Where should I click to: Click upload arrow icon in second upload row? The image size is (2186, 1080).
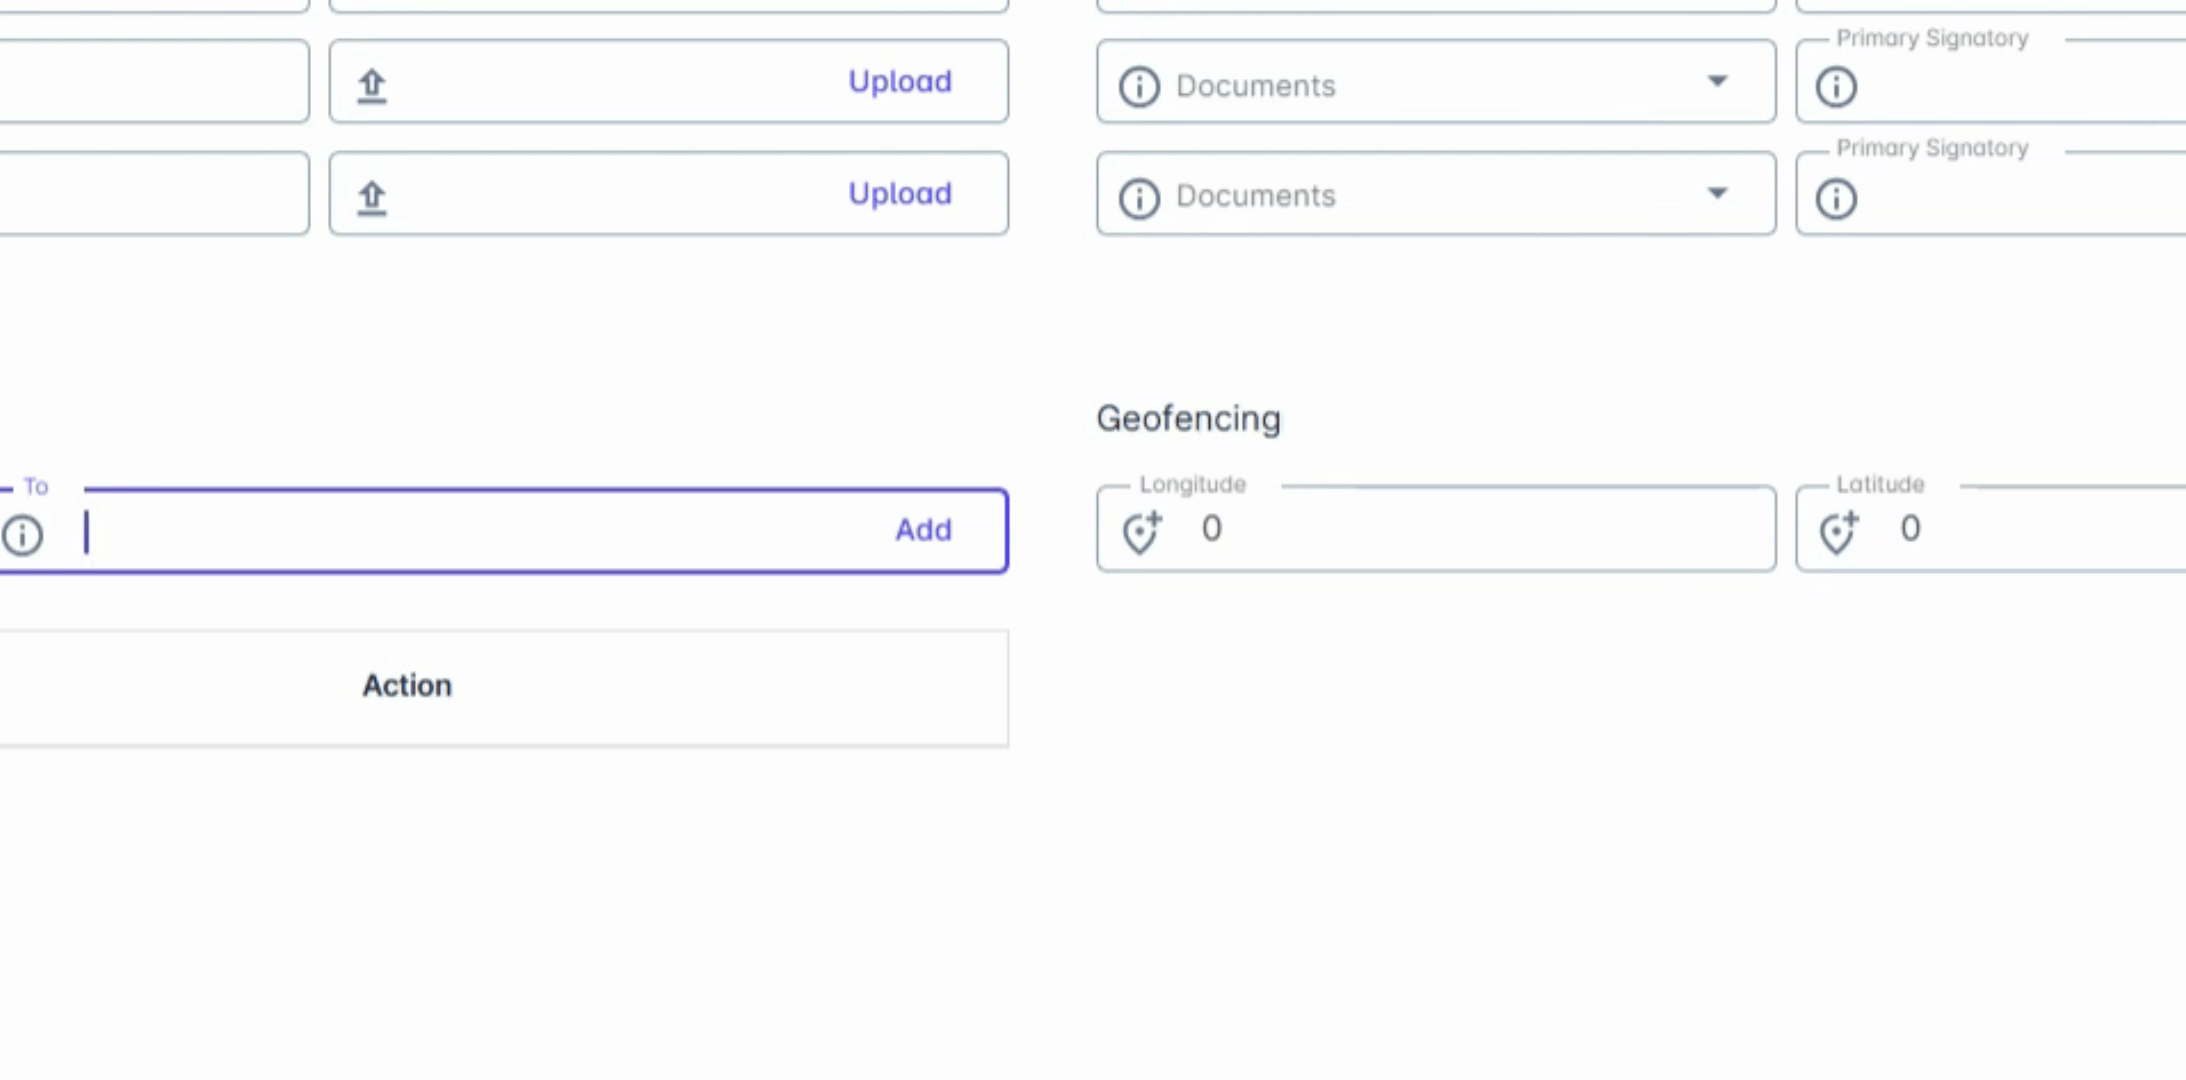point(372,197)
